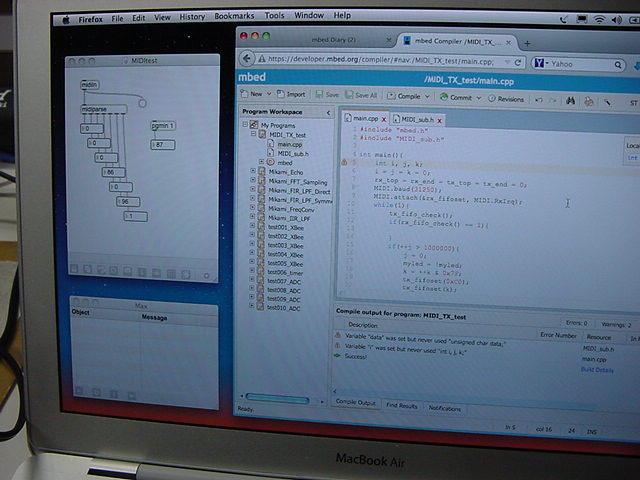Click the Revisions button
The height and width of the screenshot is (480, 640).
tap(506, 99)
